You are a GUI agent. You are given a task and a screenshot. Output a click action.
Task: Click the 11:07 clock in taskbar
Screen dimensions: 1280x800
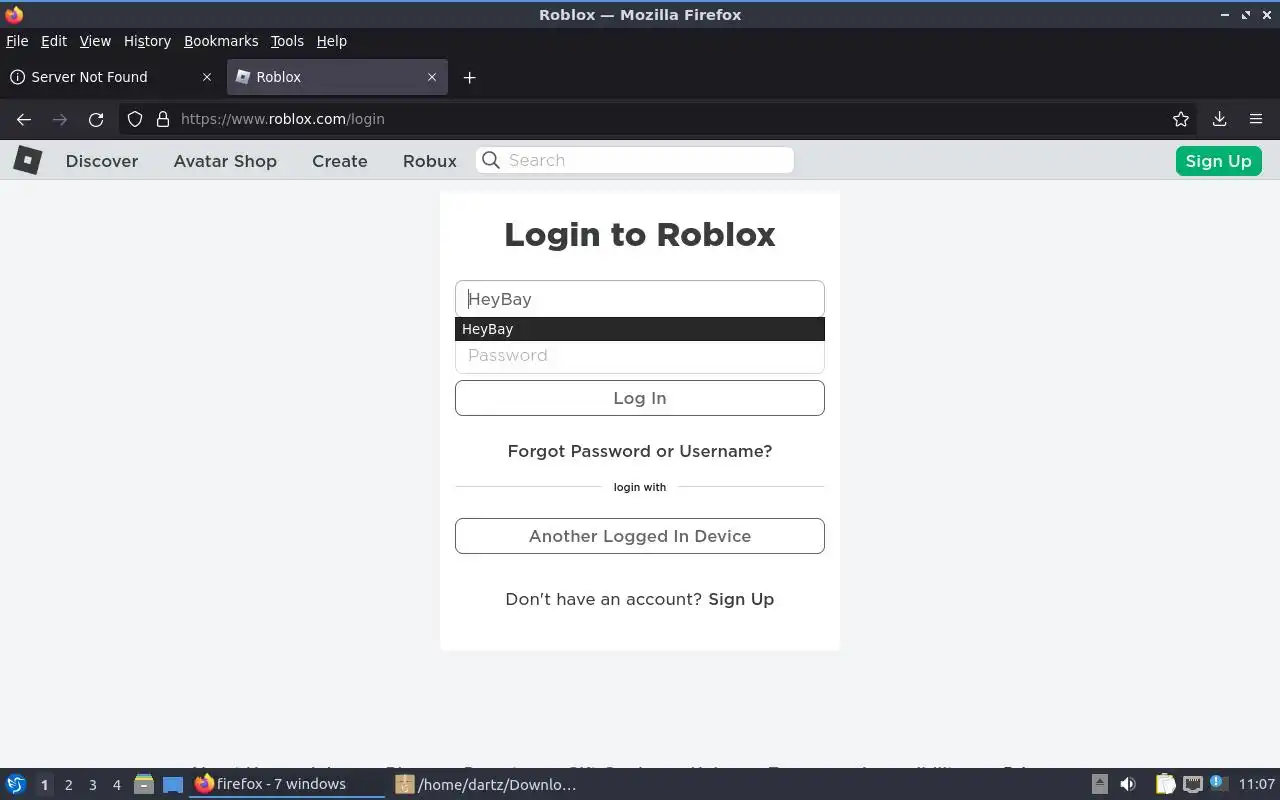[1257, 784]
